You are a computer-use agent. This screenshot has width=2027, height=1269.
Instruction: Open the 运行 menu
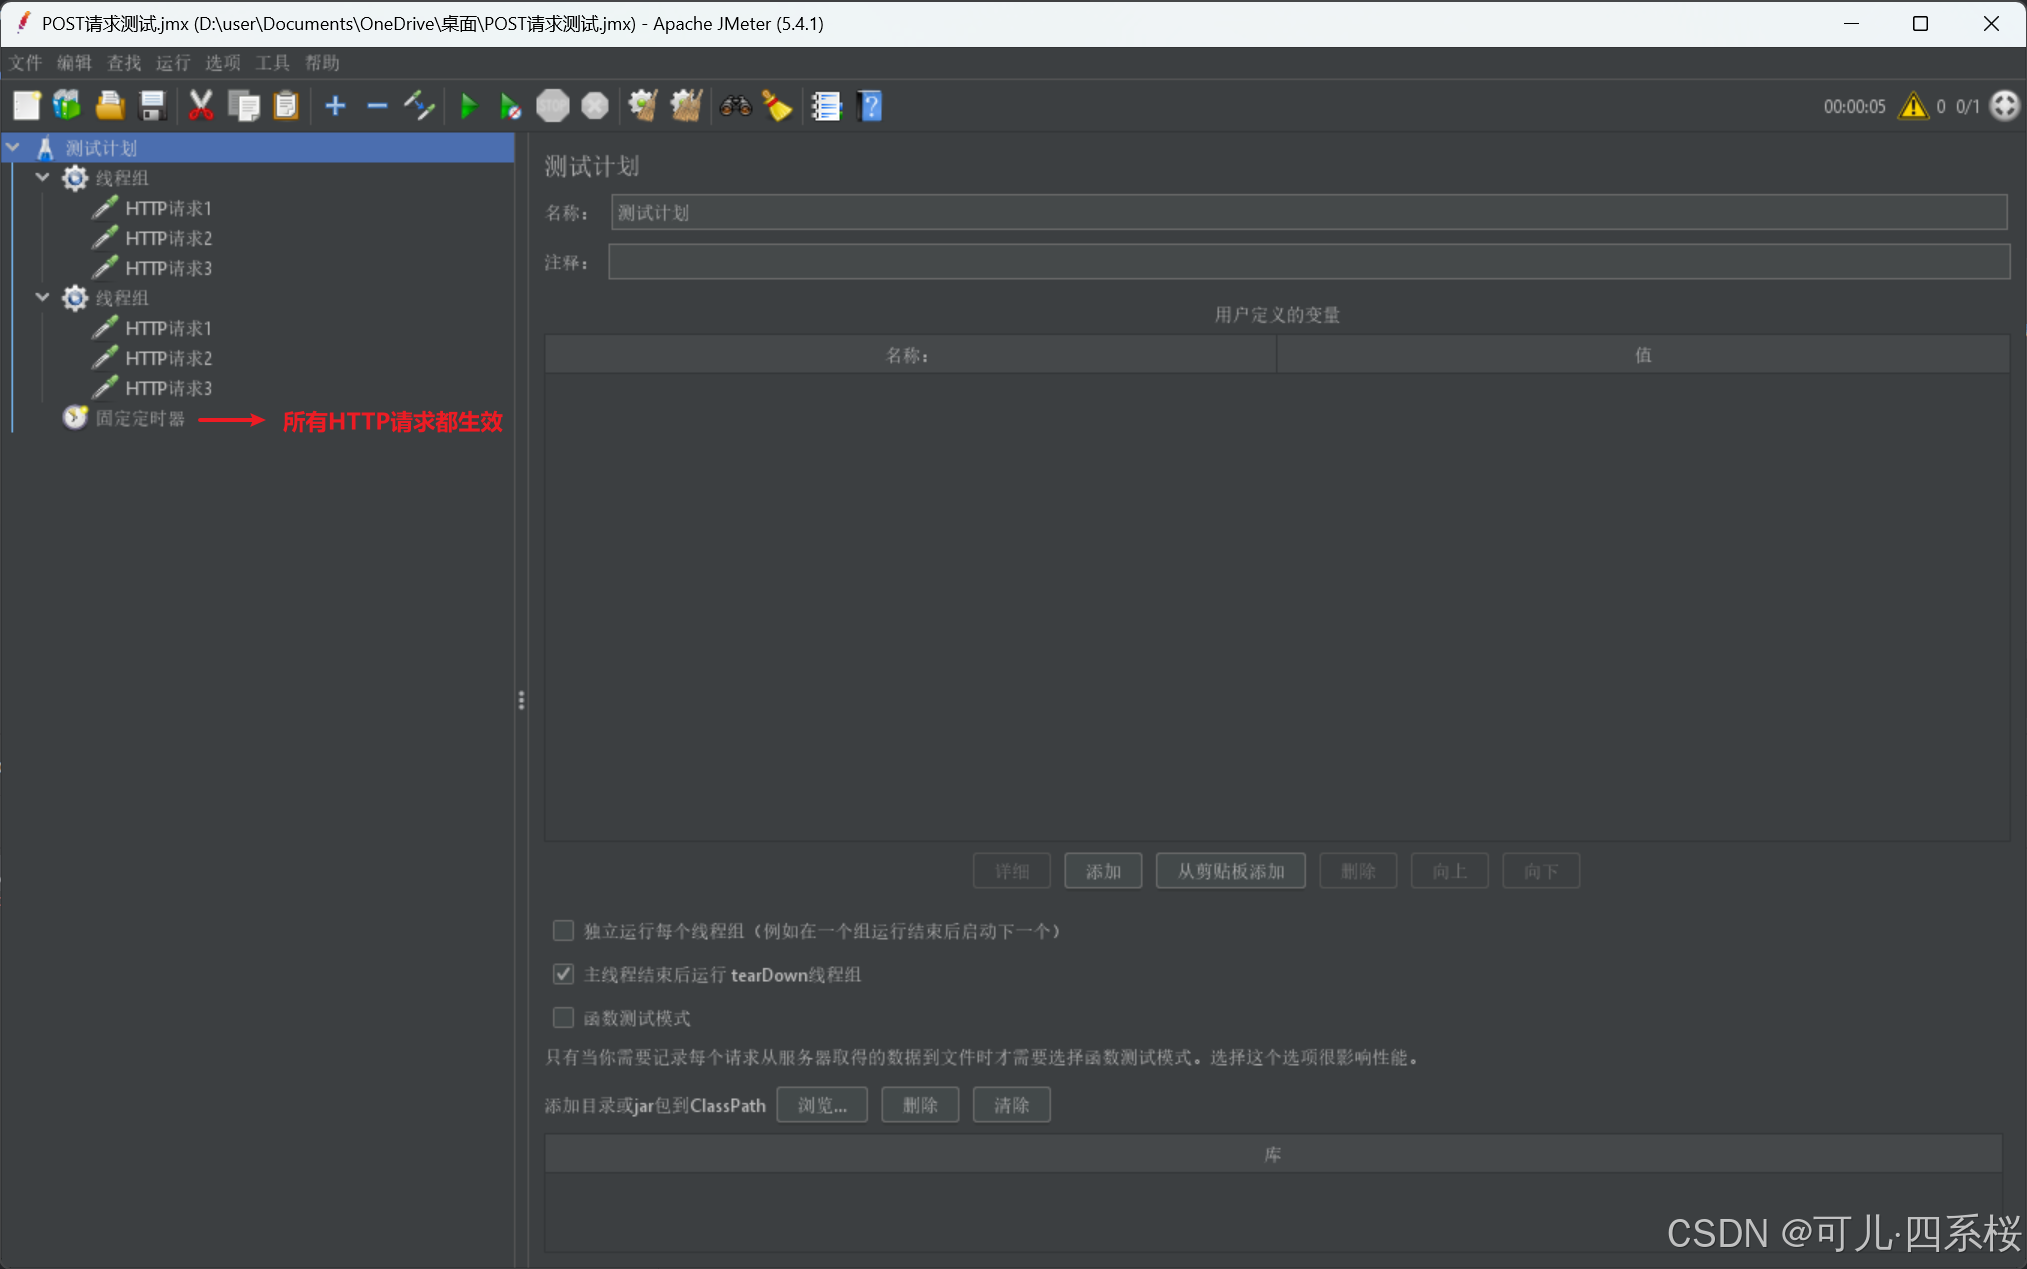[173, 63]
